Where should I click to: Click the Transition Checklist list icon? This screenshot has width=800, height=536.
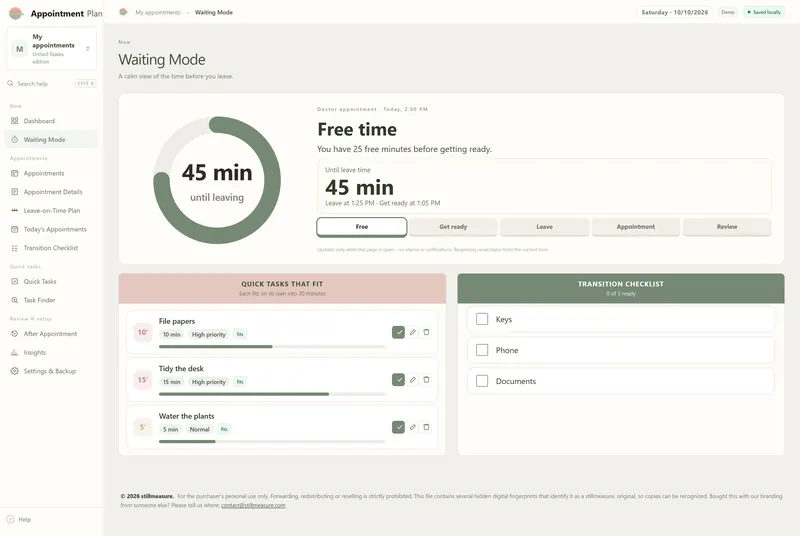[x=14, y=248]
